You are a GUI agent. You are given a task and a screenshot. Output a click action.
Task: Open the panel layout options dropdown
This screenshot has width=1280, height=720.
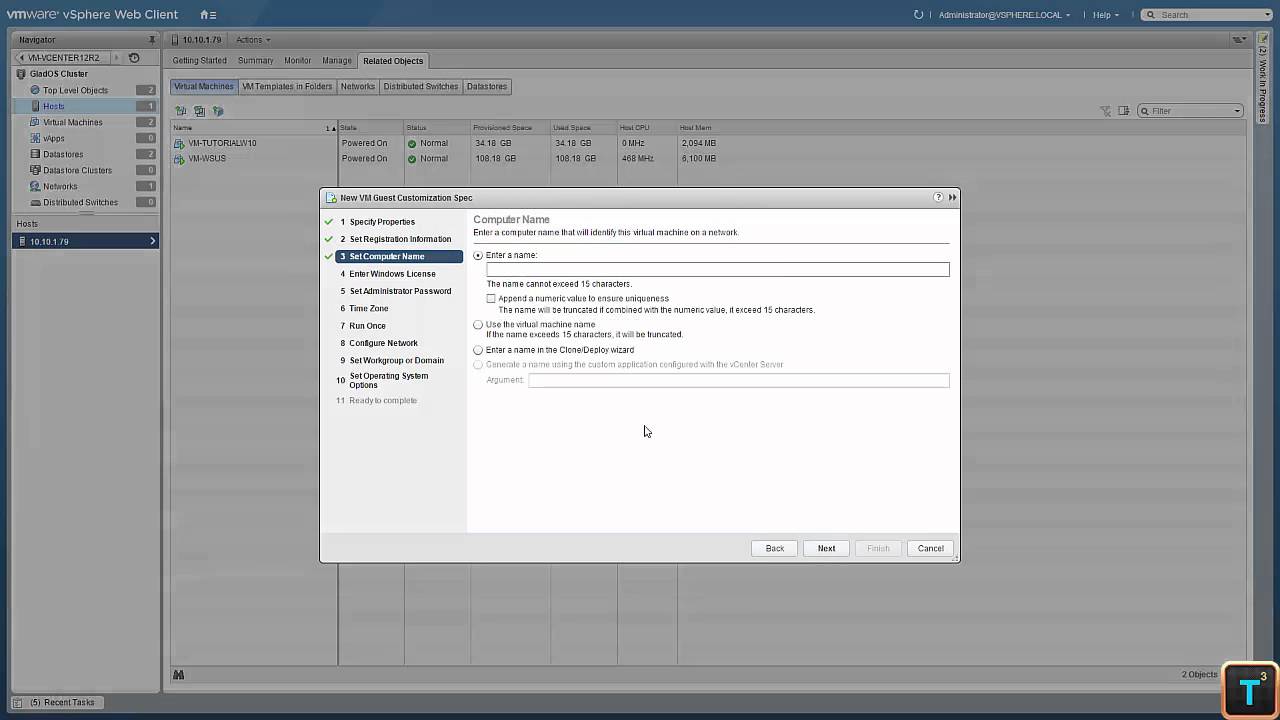(x=1240, y=40)
